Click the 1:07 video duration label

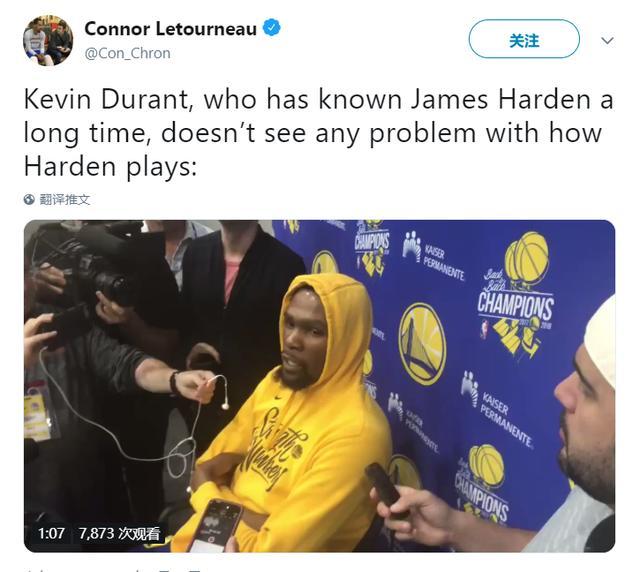click(x=51, y=533)
